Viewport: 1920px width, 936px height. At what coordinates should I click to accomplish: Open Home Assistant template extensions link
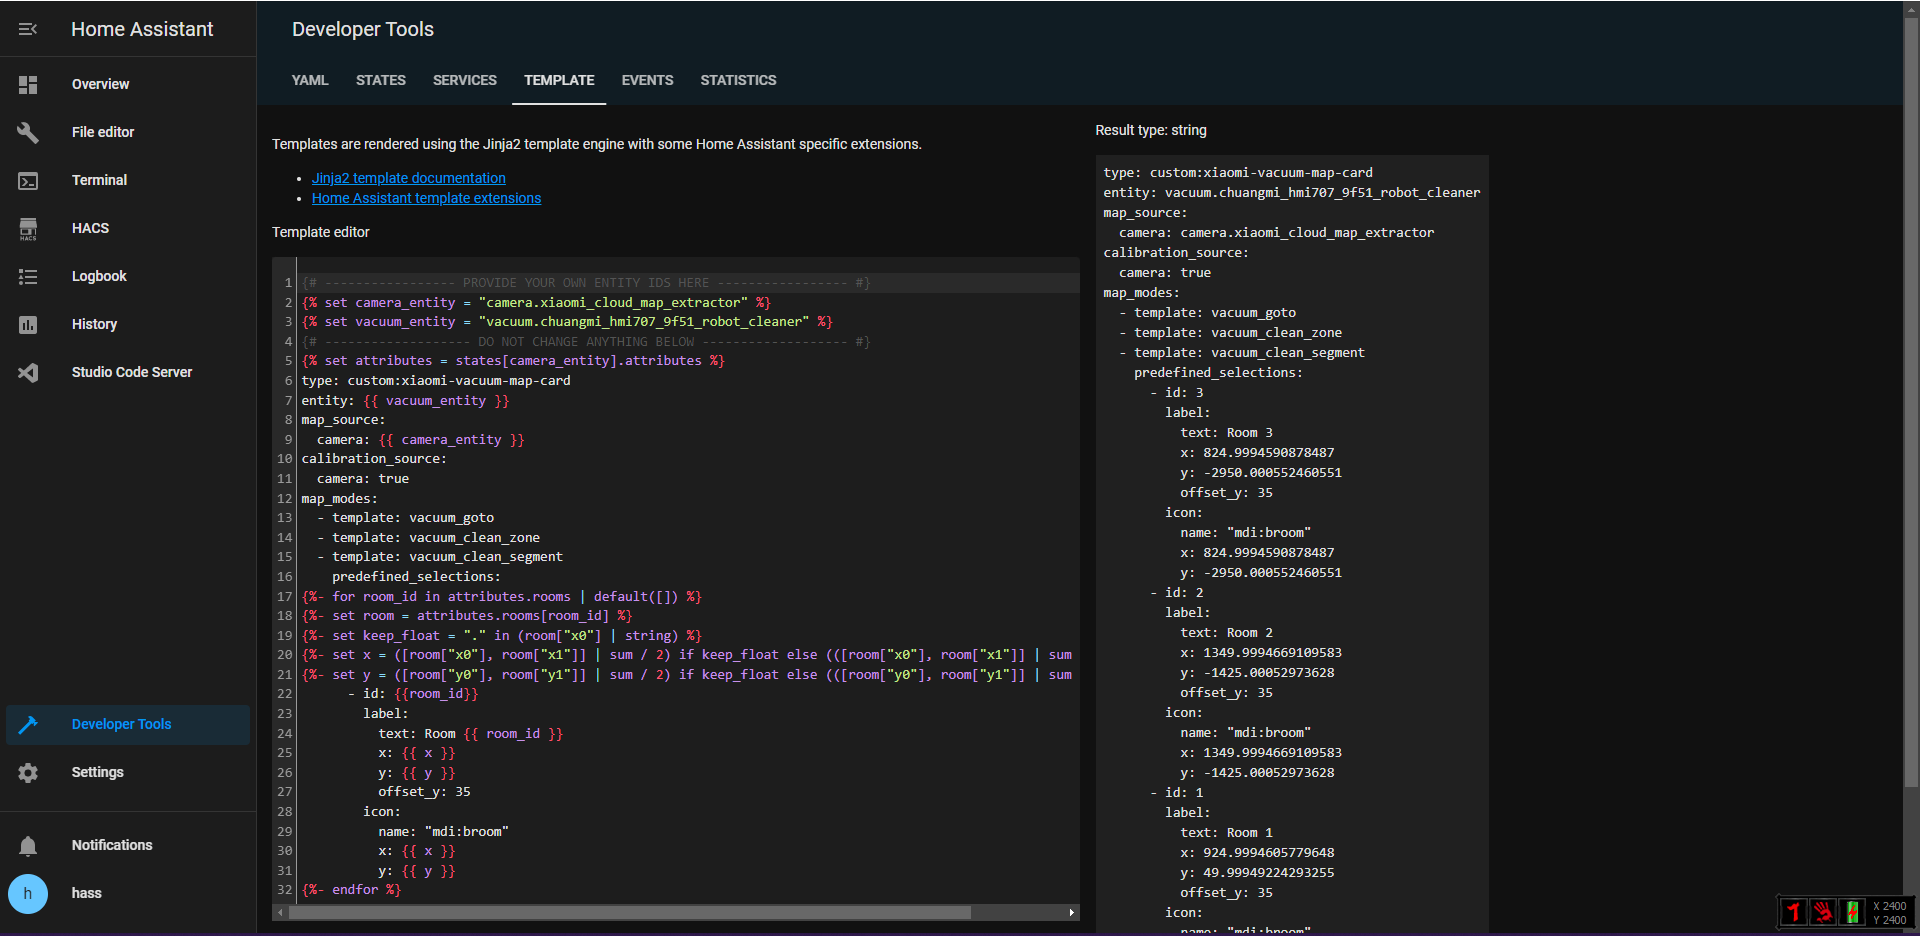click(x=426, y=198)
